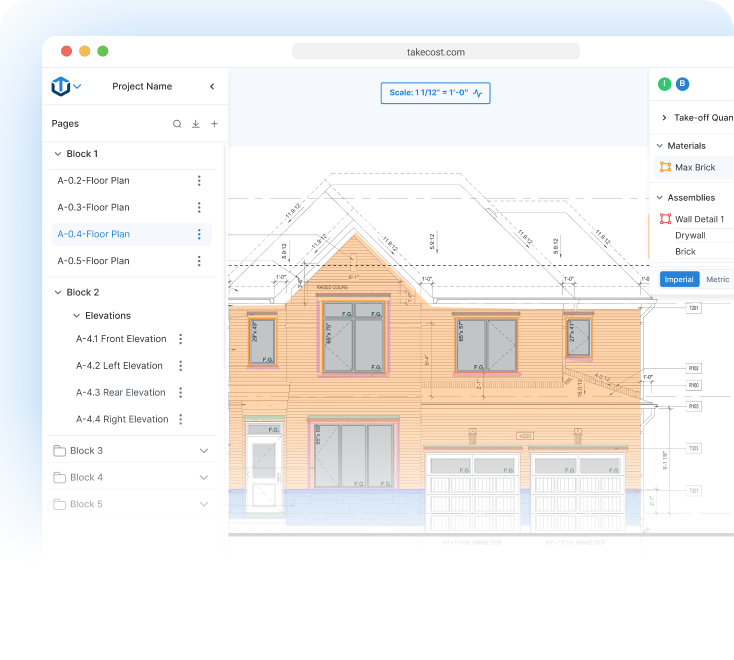Collapse the Elevations subgroup

click(77, 316)
